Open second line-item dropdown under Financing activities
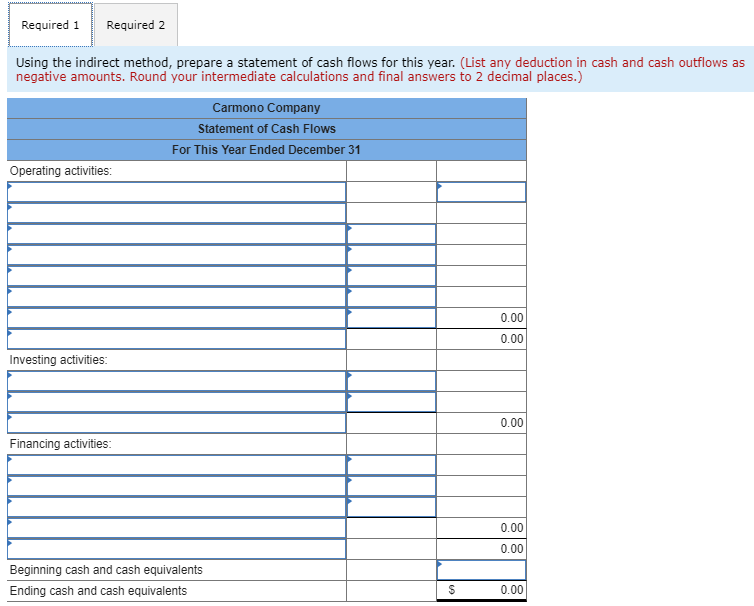The height and width of the screenshot is (606, 754). coord(176,486)
